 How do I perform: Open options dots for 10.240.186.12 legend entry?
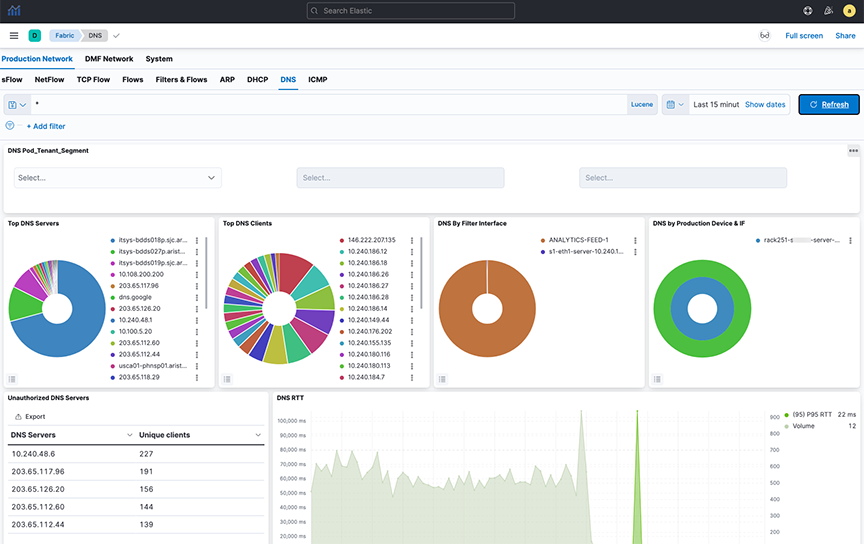(412, 252)
